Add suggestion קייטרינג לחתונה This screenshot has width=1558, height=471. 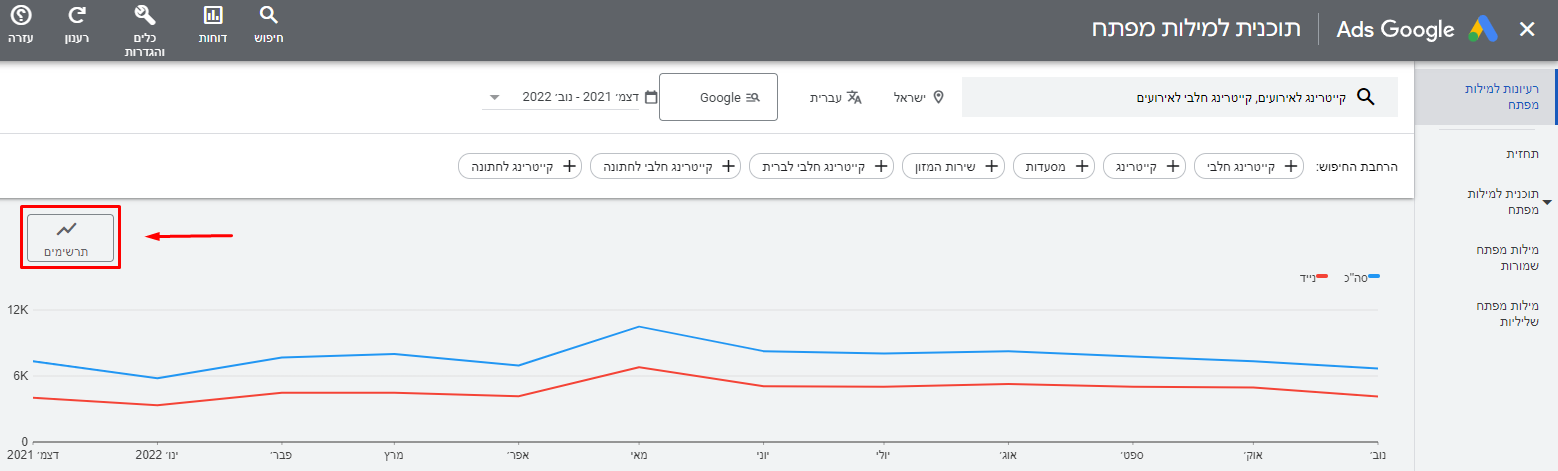pyautogui.click(x=520, y=166)
